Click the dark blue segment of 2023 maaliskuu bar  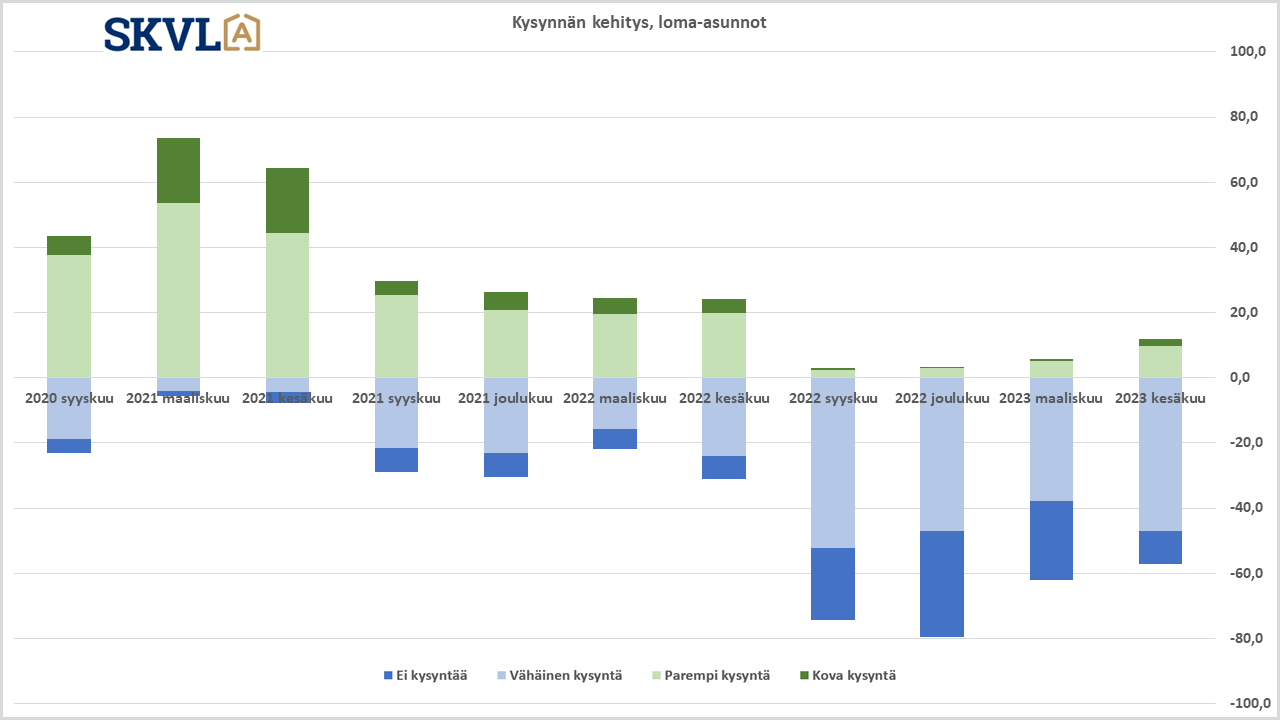click(x=1051, y=540)
